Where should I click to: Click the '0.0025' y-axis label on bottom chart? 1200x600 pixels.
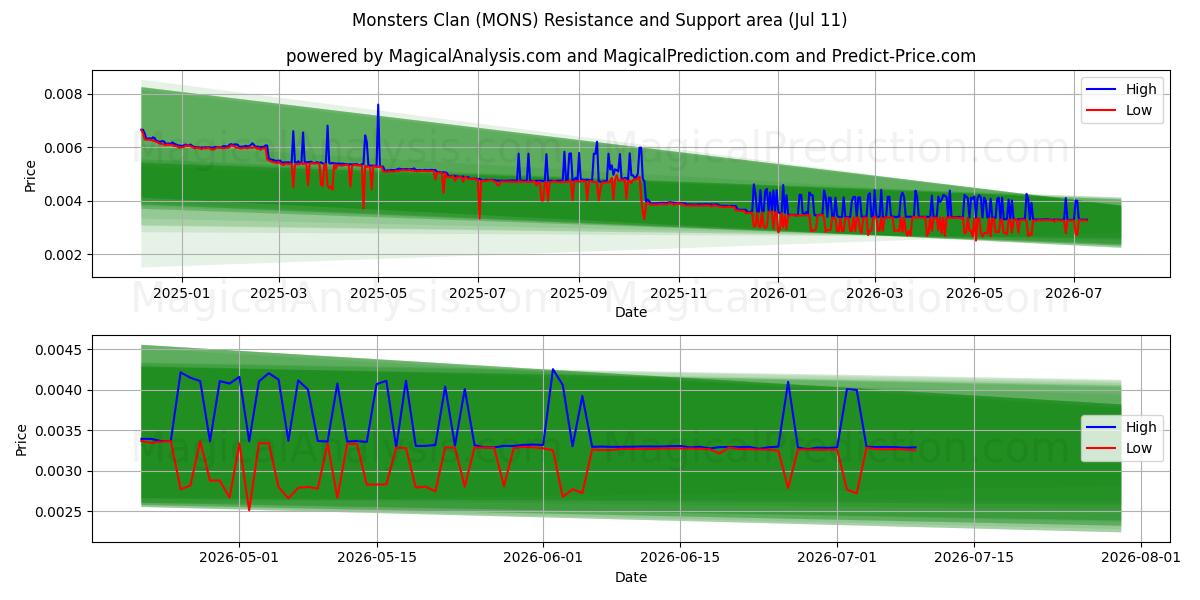[x=61, y=512]
